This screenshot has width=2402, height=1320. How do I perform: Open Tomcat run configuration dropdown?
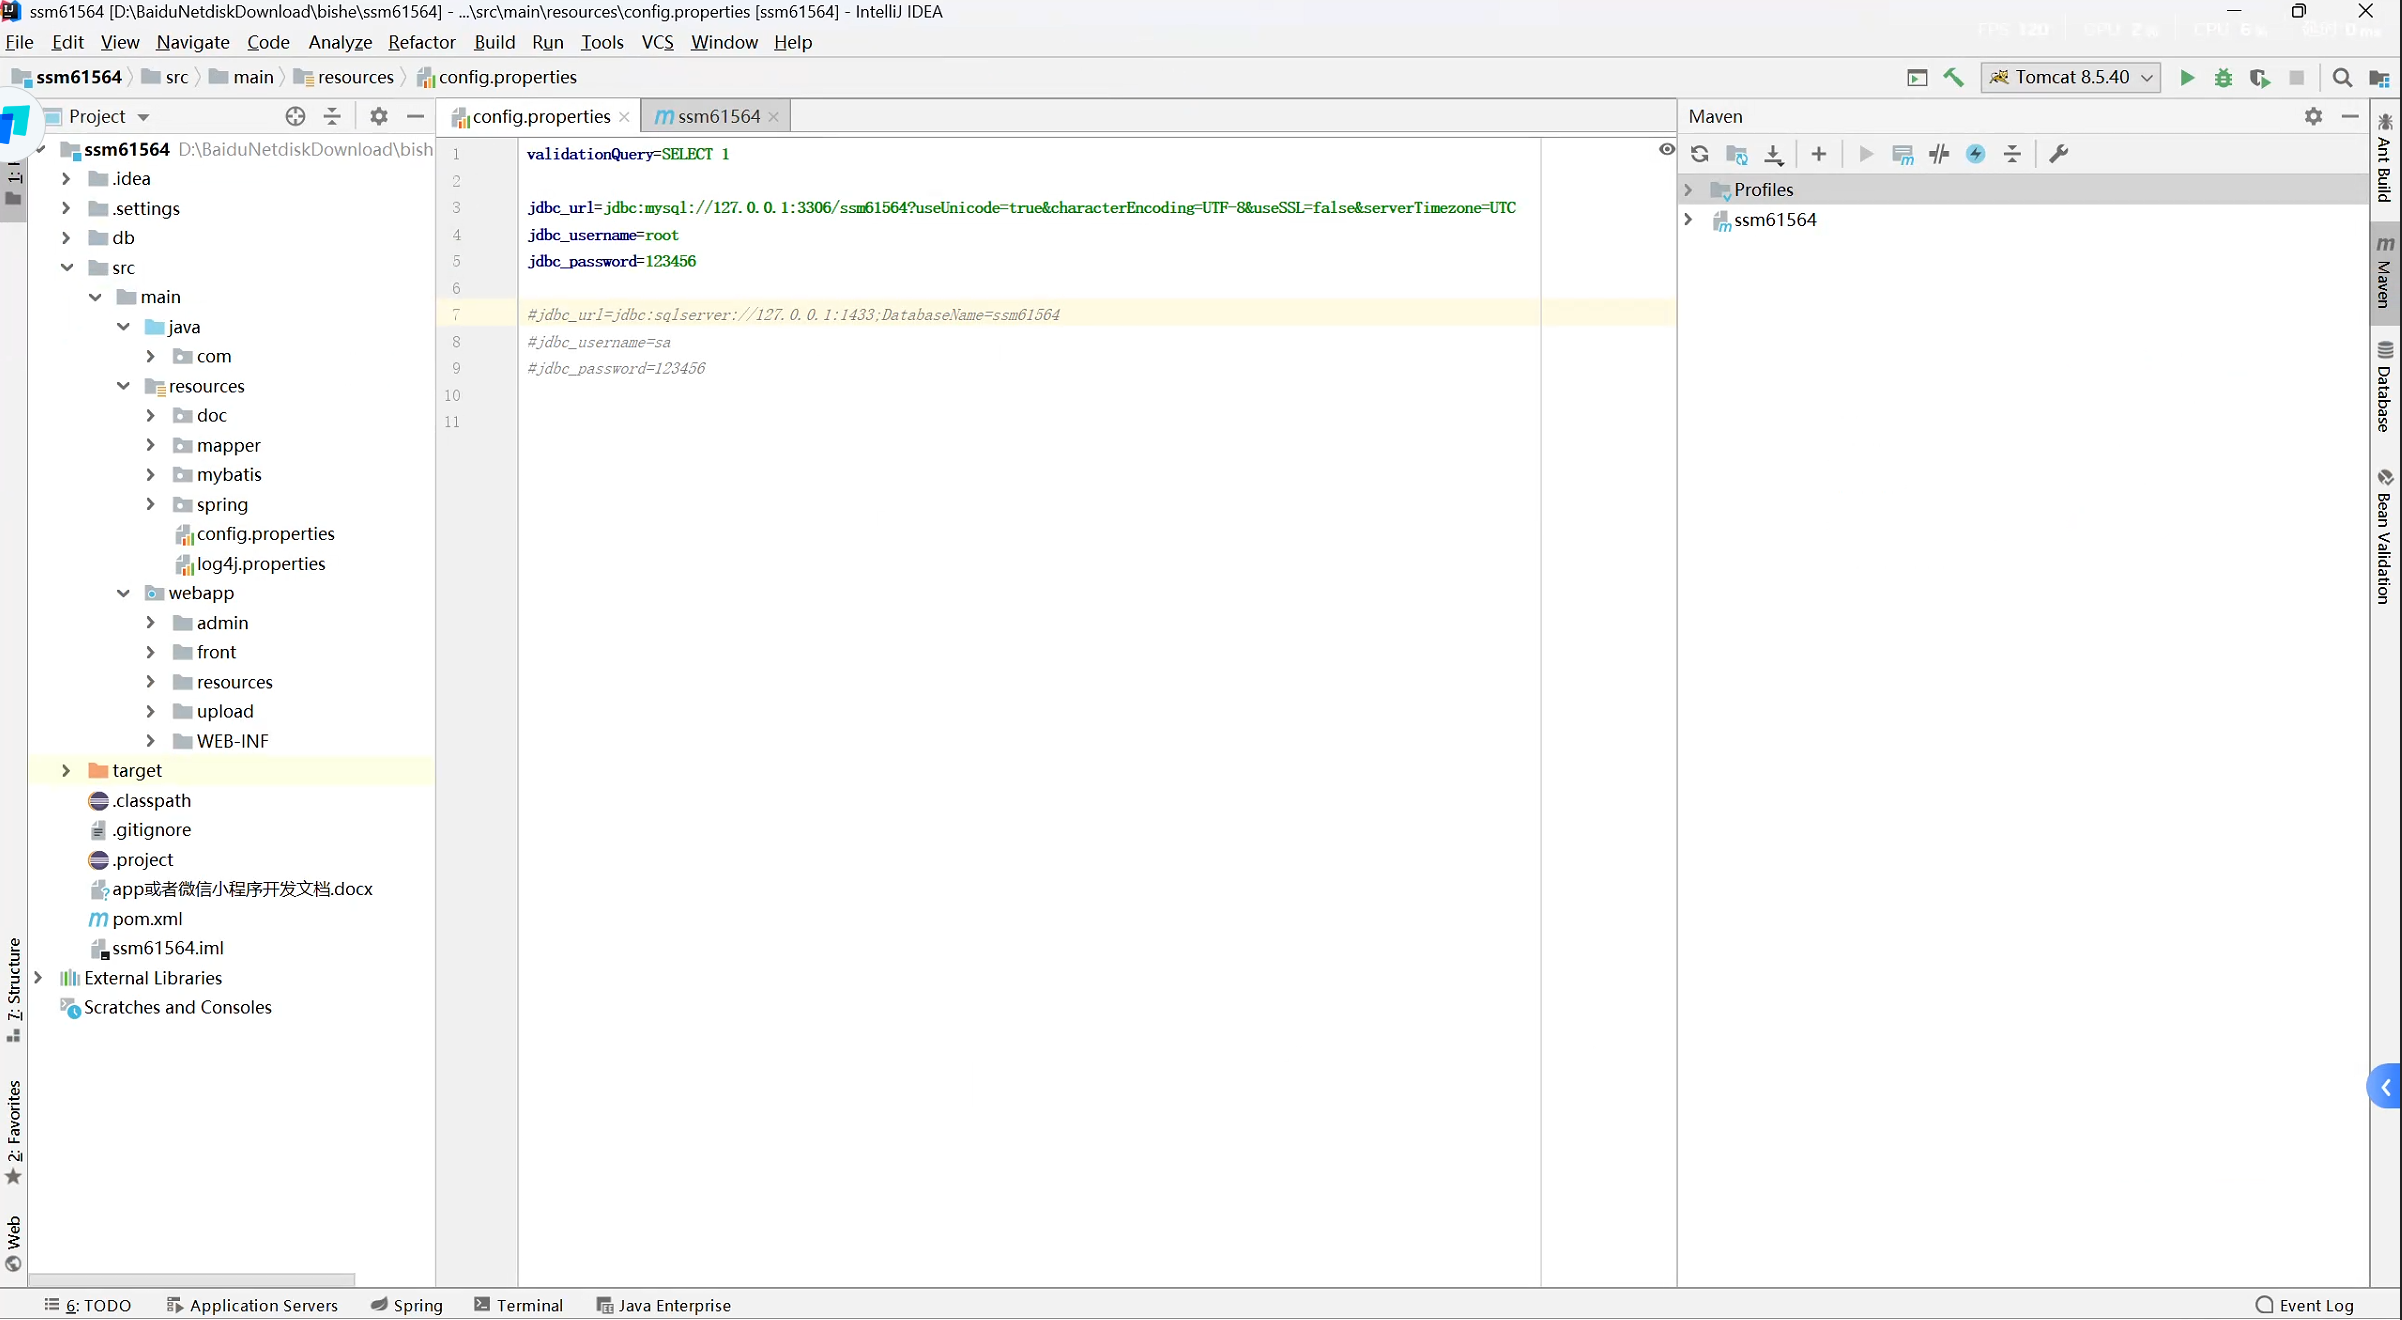[2071, 78]
